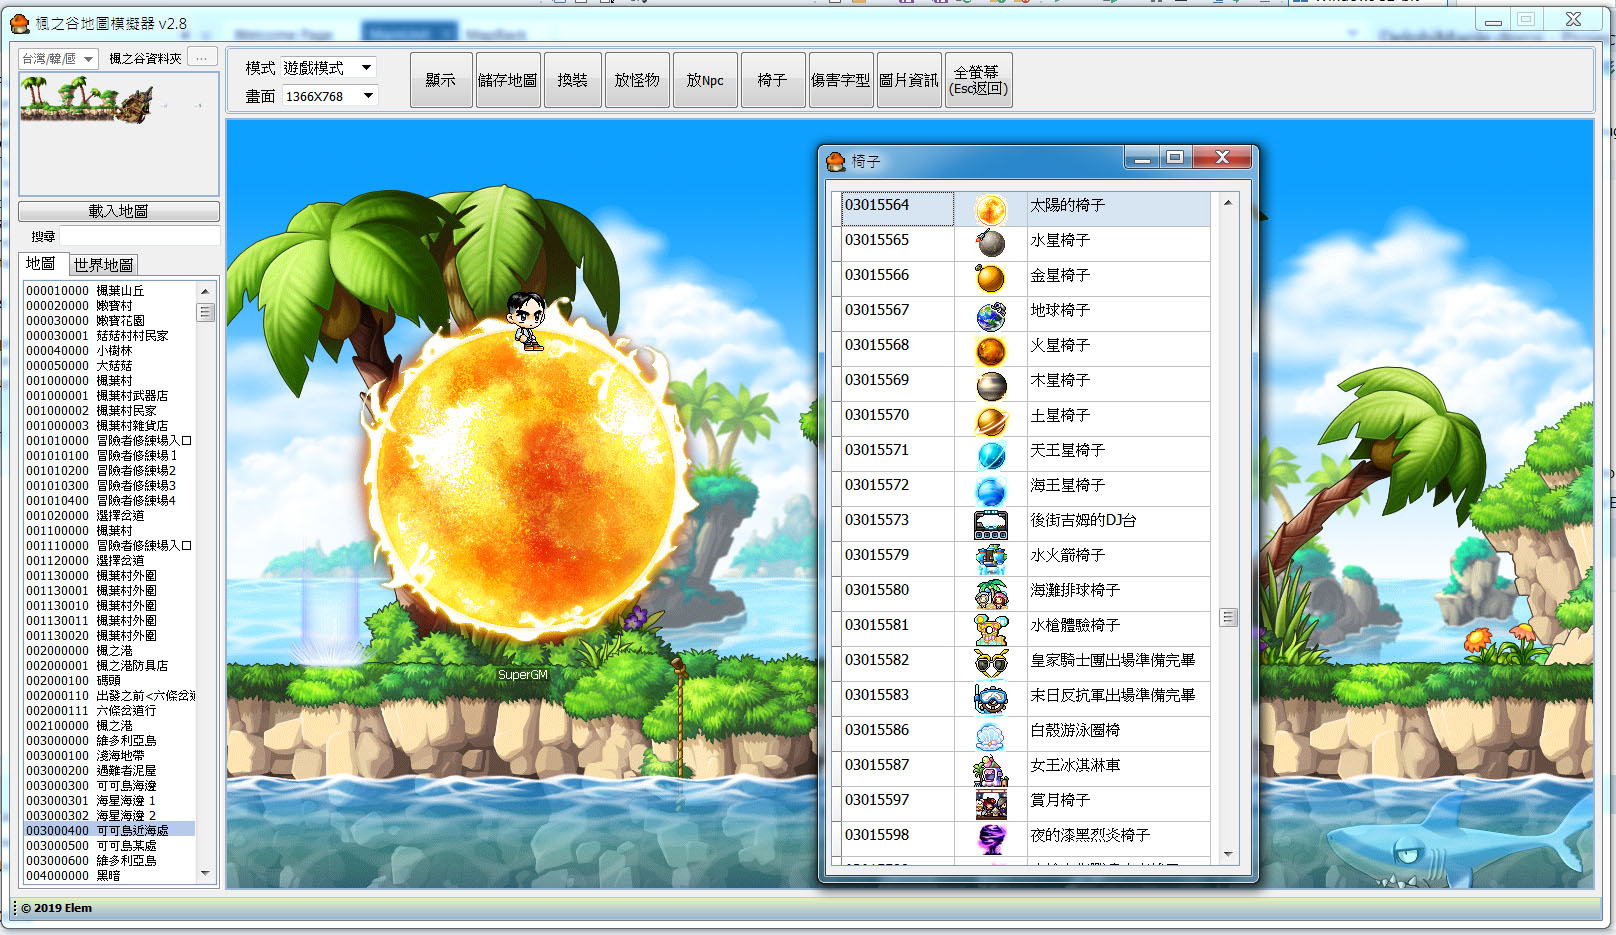Choose the royal knights icon 03015582
The image size is (1616, 935).
pyautogui.click(x=990, y=664)
